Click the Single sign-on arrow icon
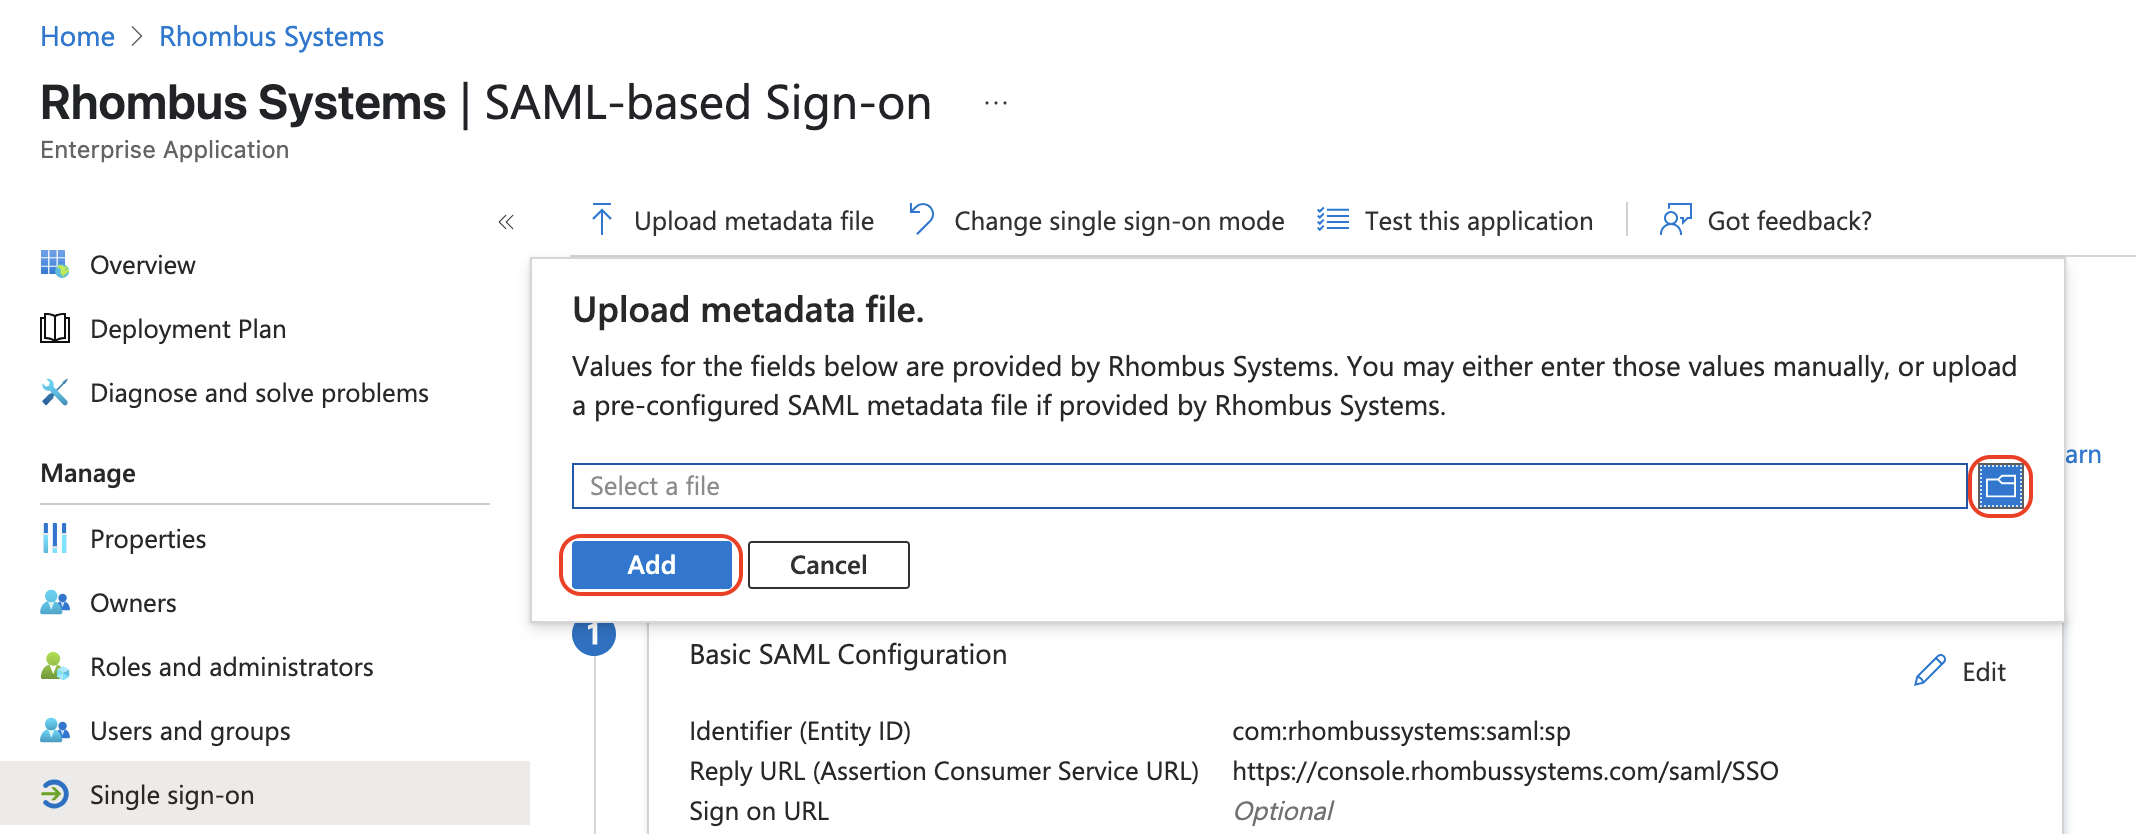Image resolution: width=2136 pixels, height=834 pixels. tap(55, 795)
